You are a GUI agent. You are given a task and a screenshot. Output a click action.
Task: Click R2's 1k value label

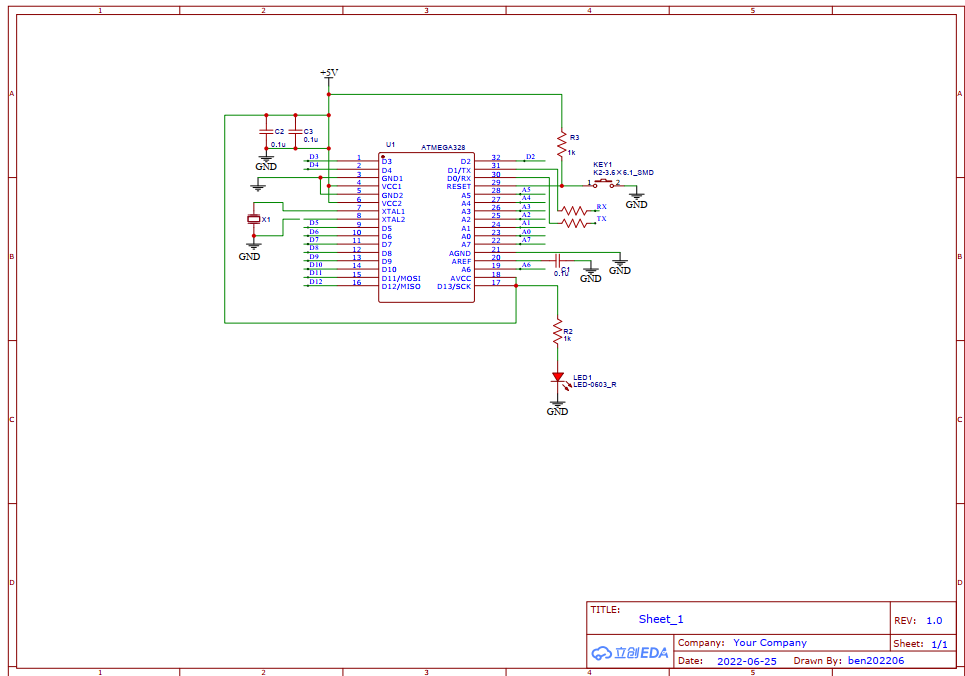567,339
